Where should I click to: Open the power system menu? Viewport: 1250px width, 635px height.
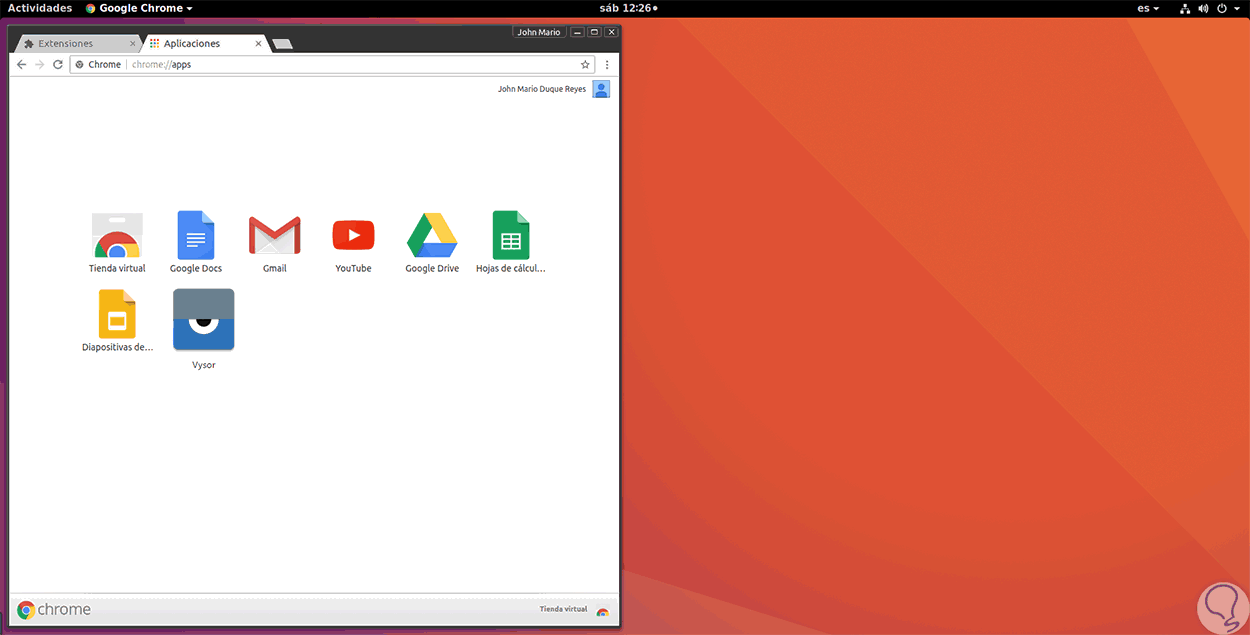point(1226,8)
